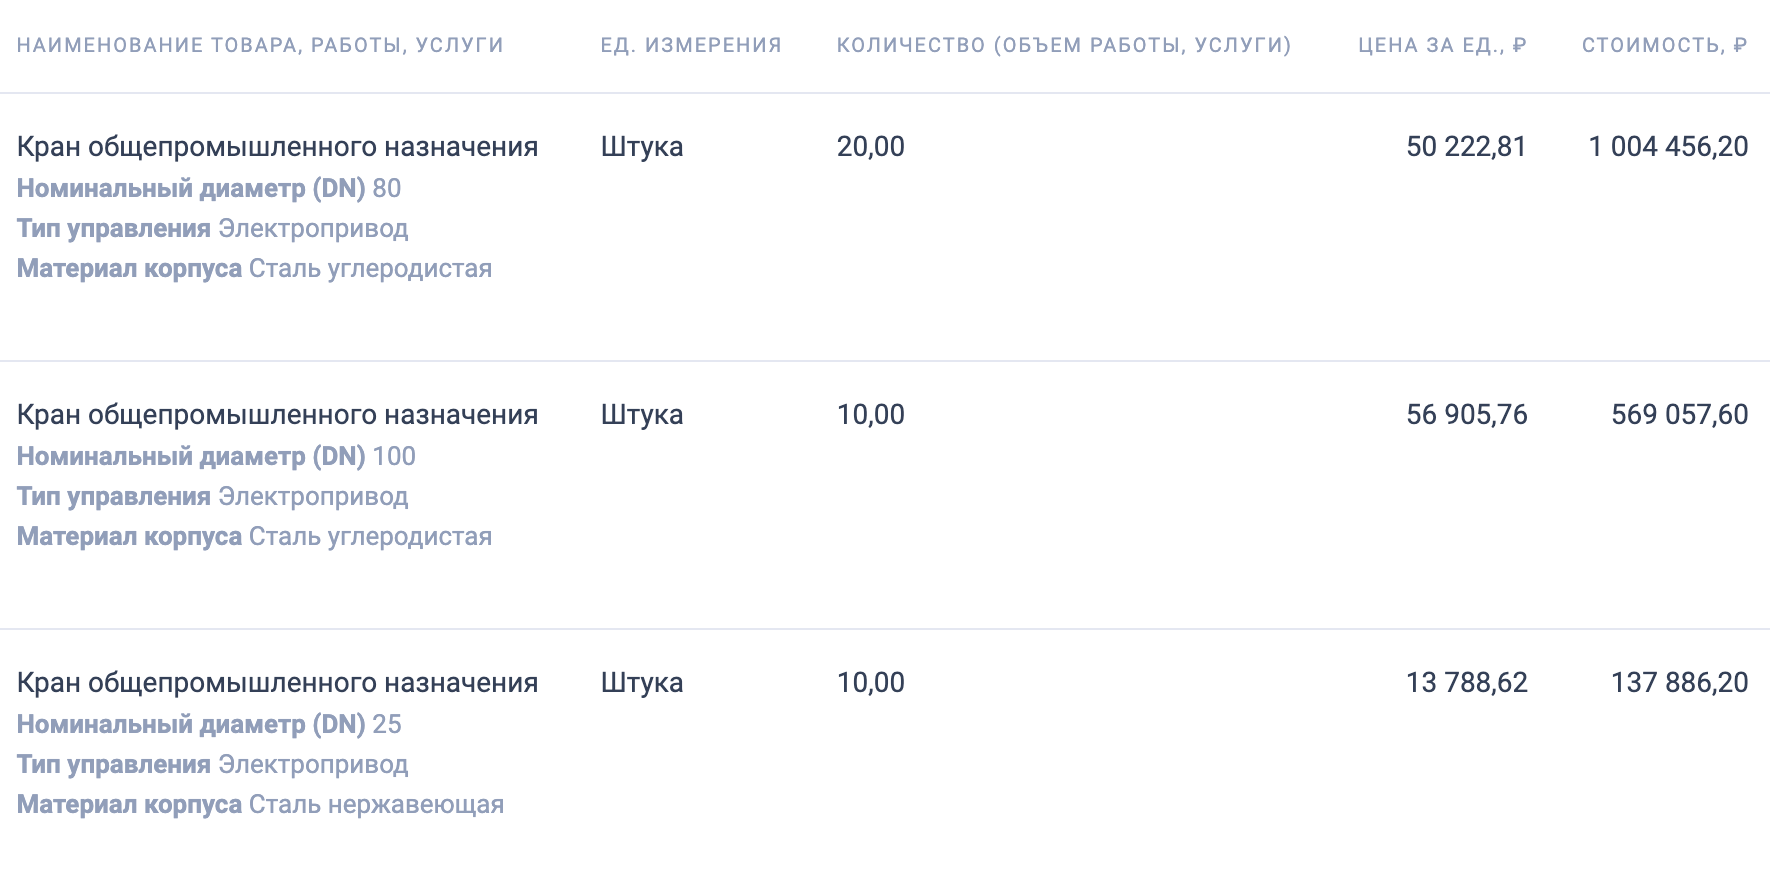Screen dimensions: 1770x872
Task: Click the total cost 1 004 456,20
Action: click(1668, 147)
